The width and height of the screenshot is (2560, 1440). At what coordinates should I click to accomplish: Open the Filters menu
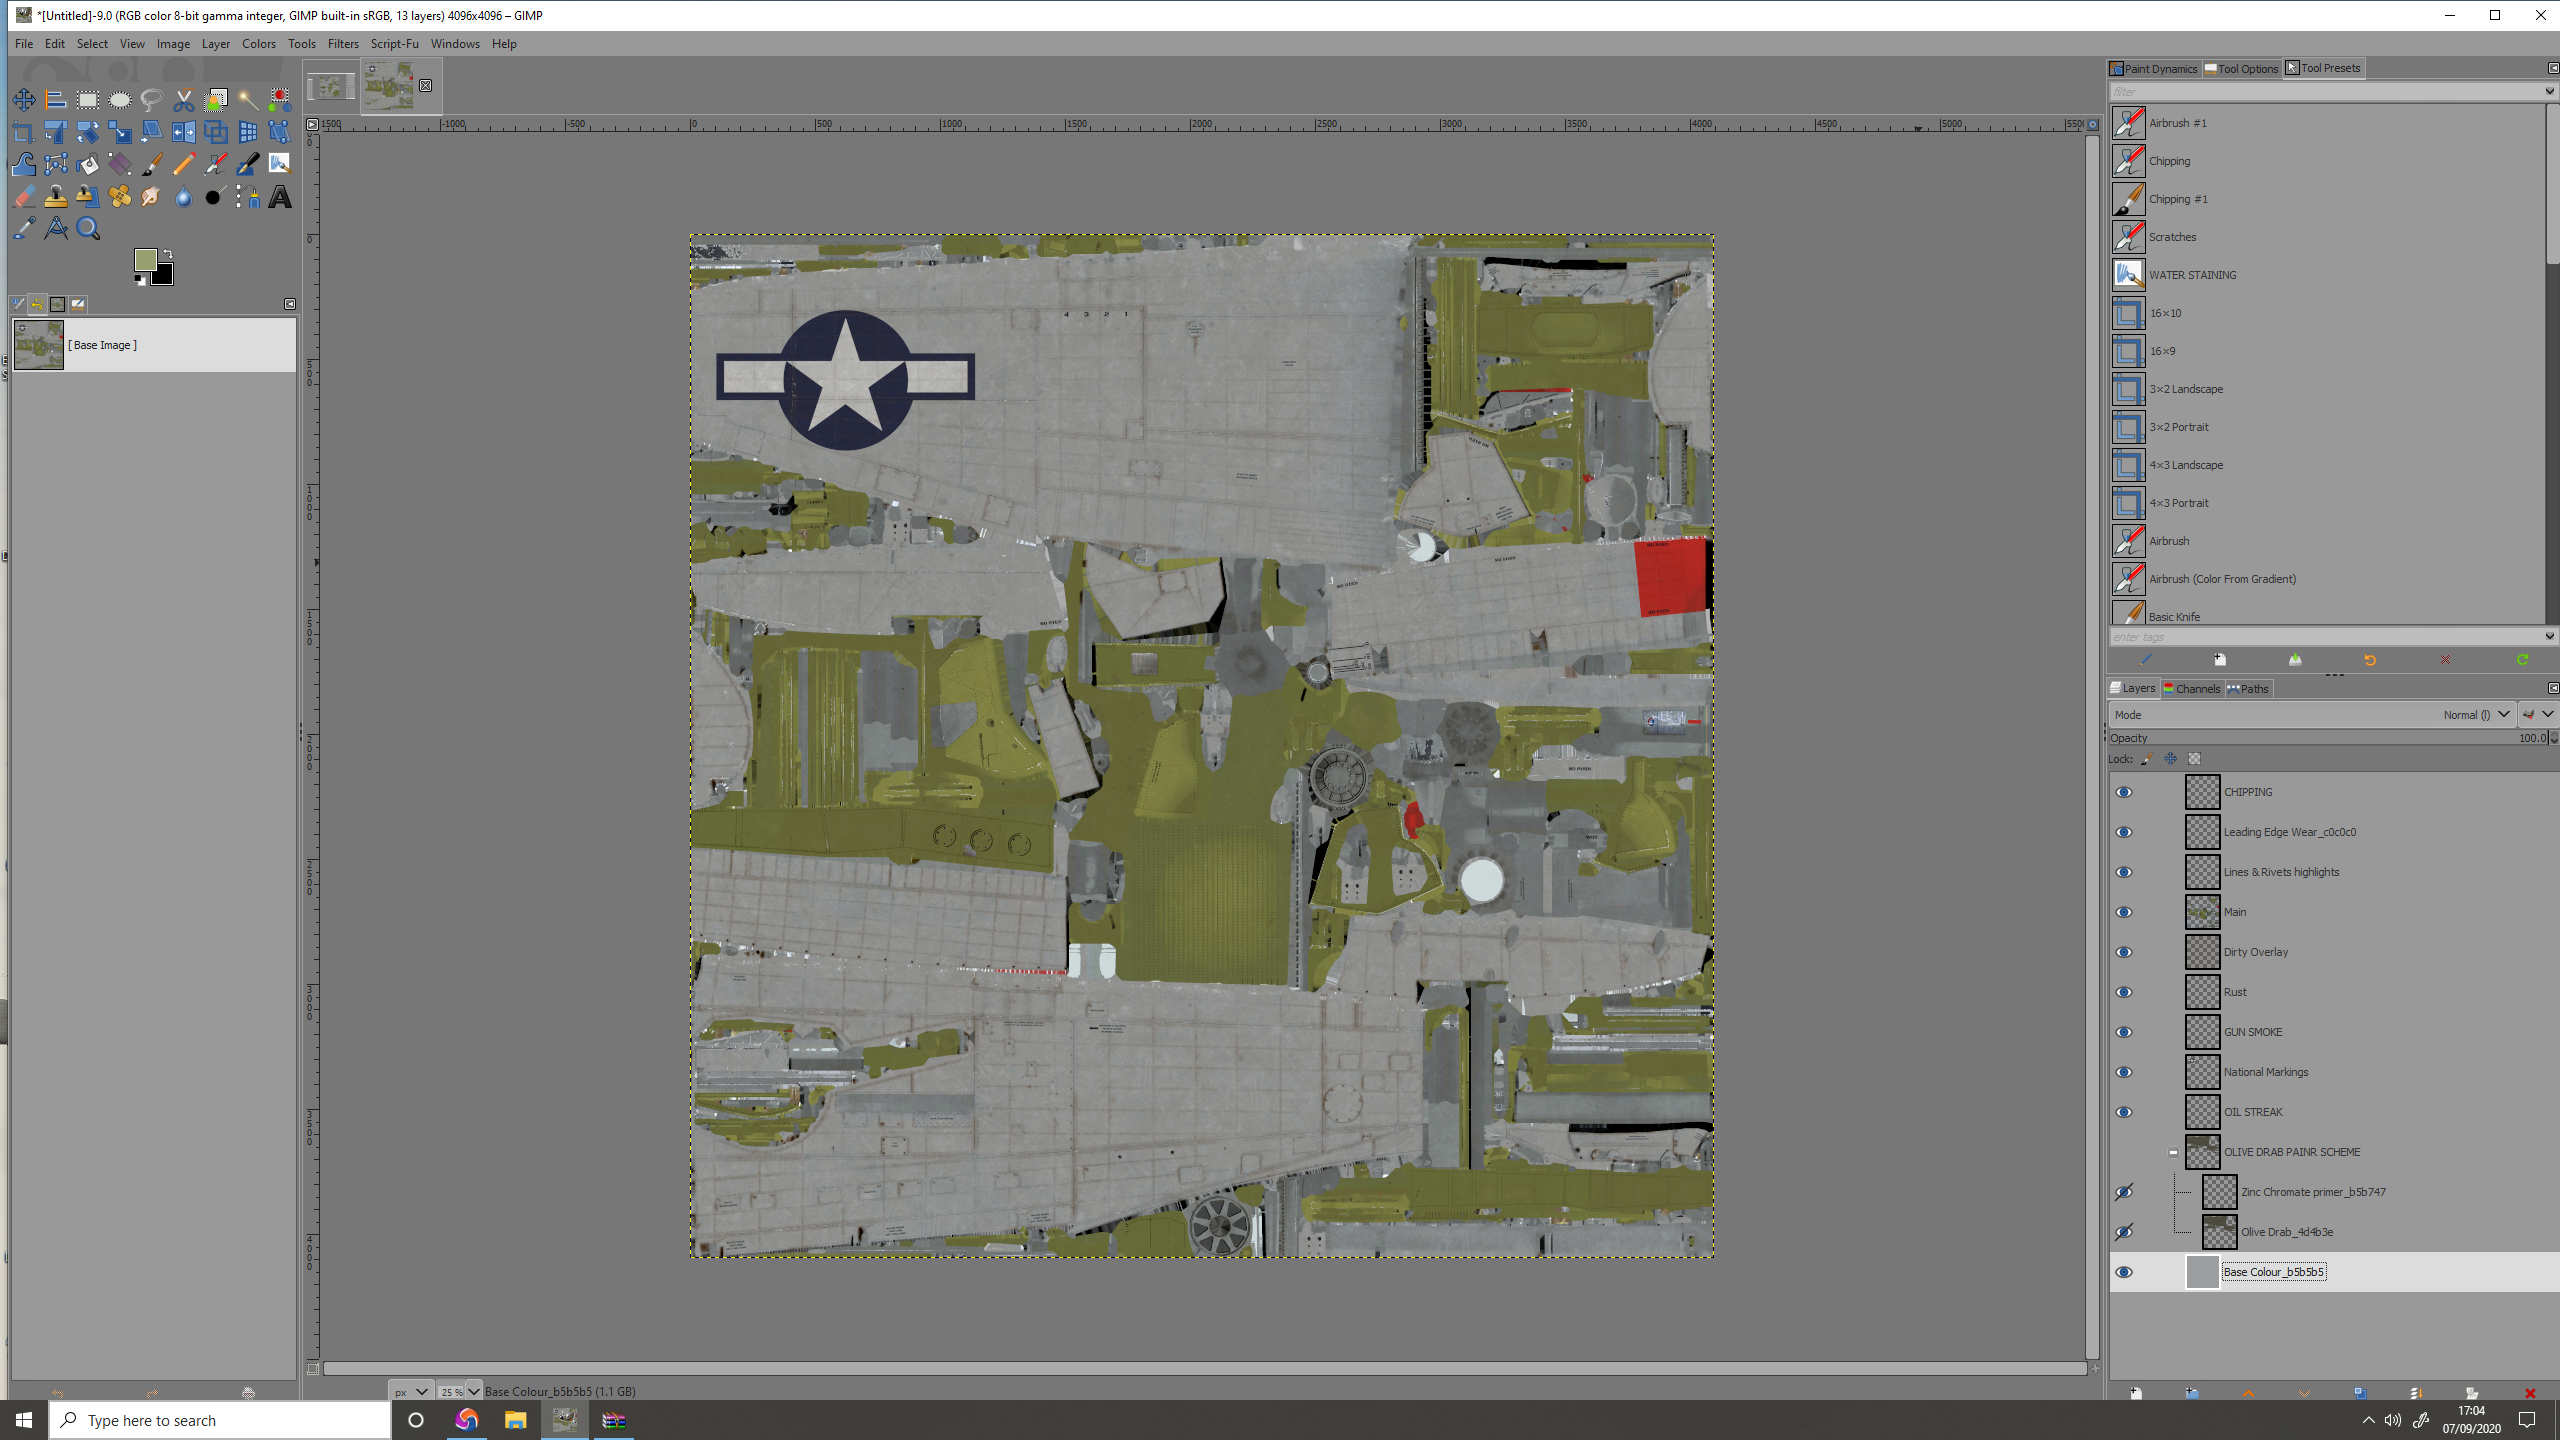click(342, 44)
